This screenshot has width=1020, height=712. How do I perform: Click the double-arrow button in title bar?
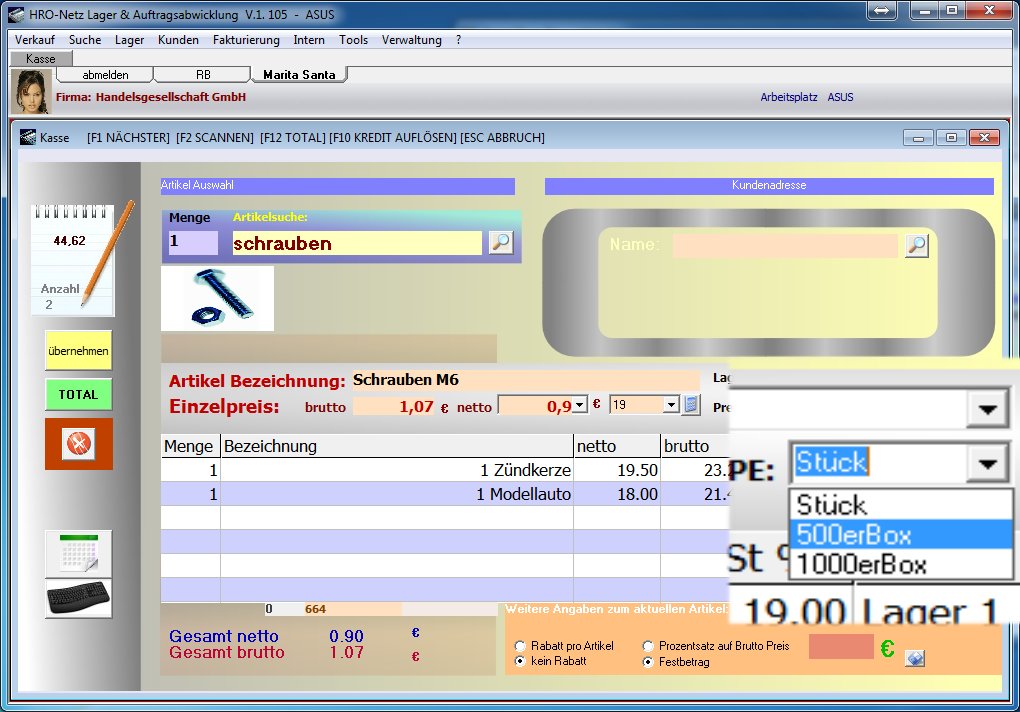(881, 11)
